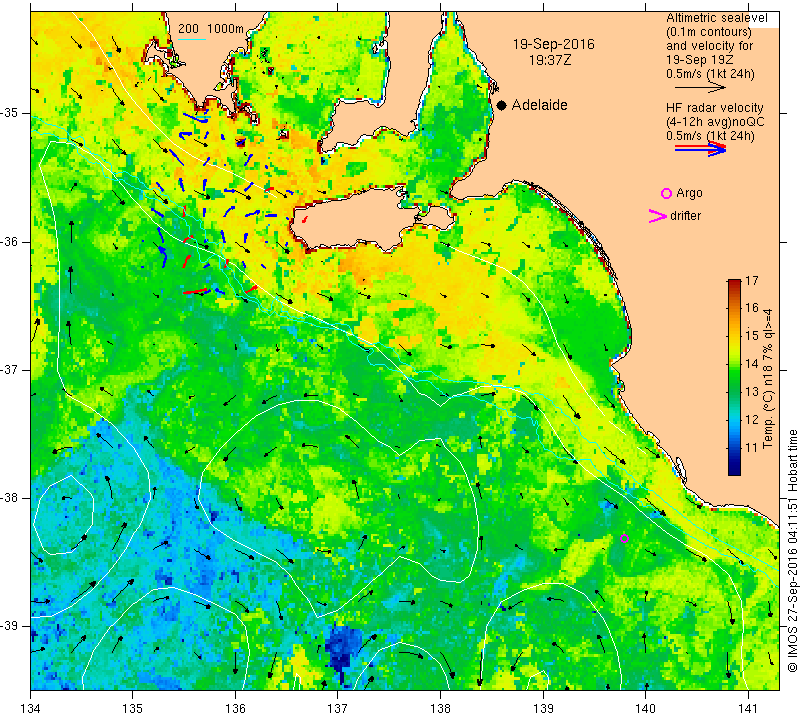Click the longitude axis label '138'
Screen dimensions: 800x720
tap(440, 709)
